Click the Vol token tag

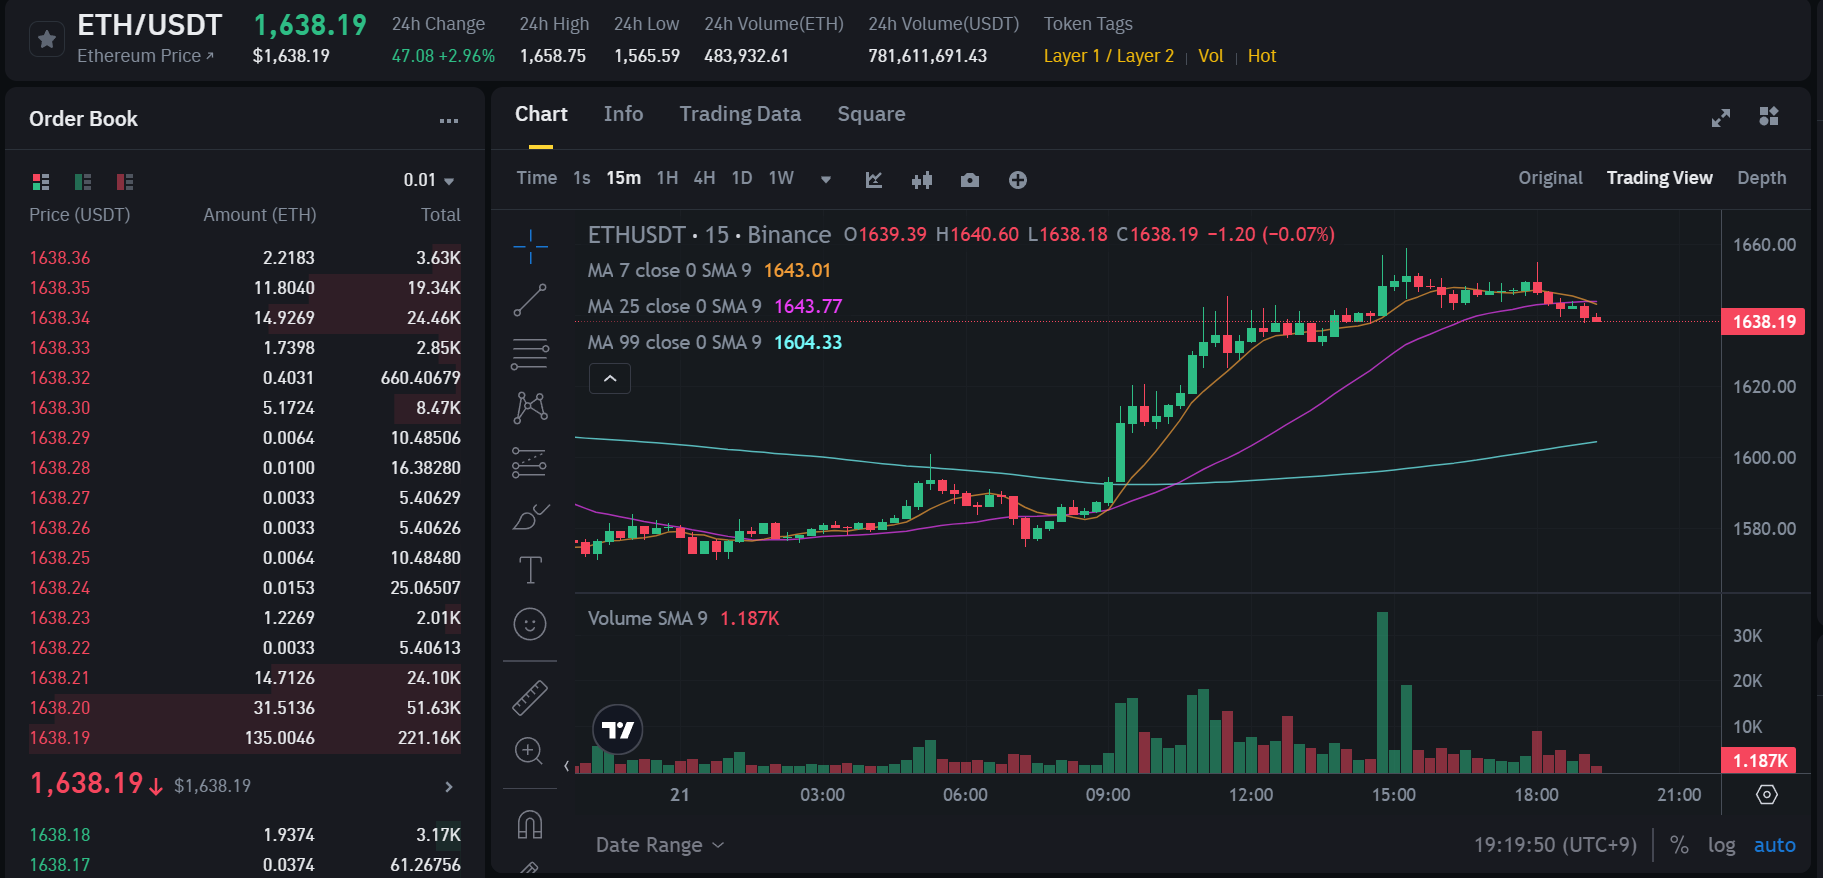1210,56
